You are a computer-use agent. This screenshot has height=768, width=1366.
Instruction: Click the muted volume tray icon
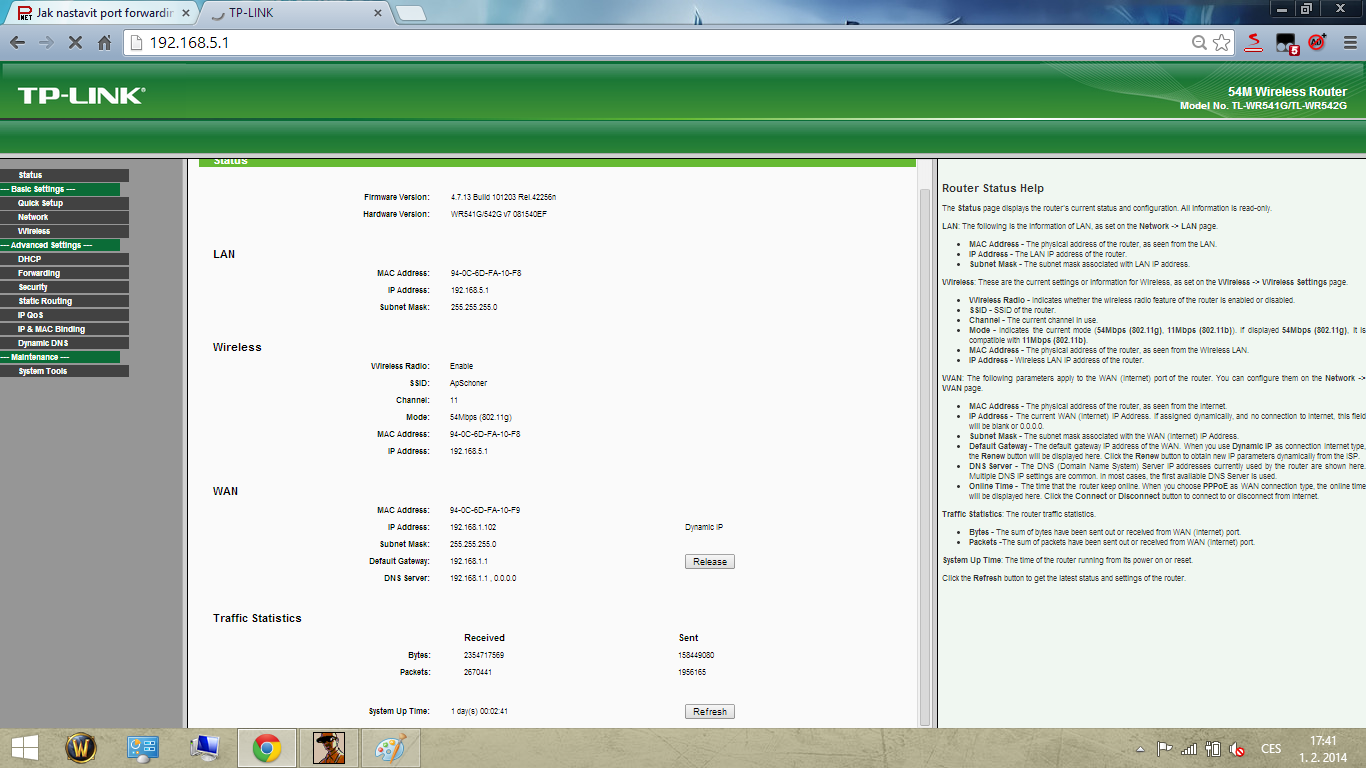[x=1237, y=748]
